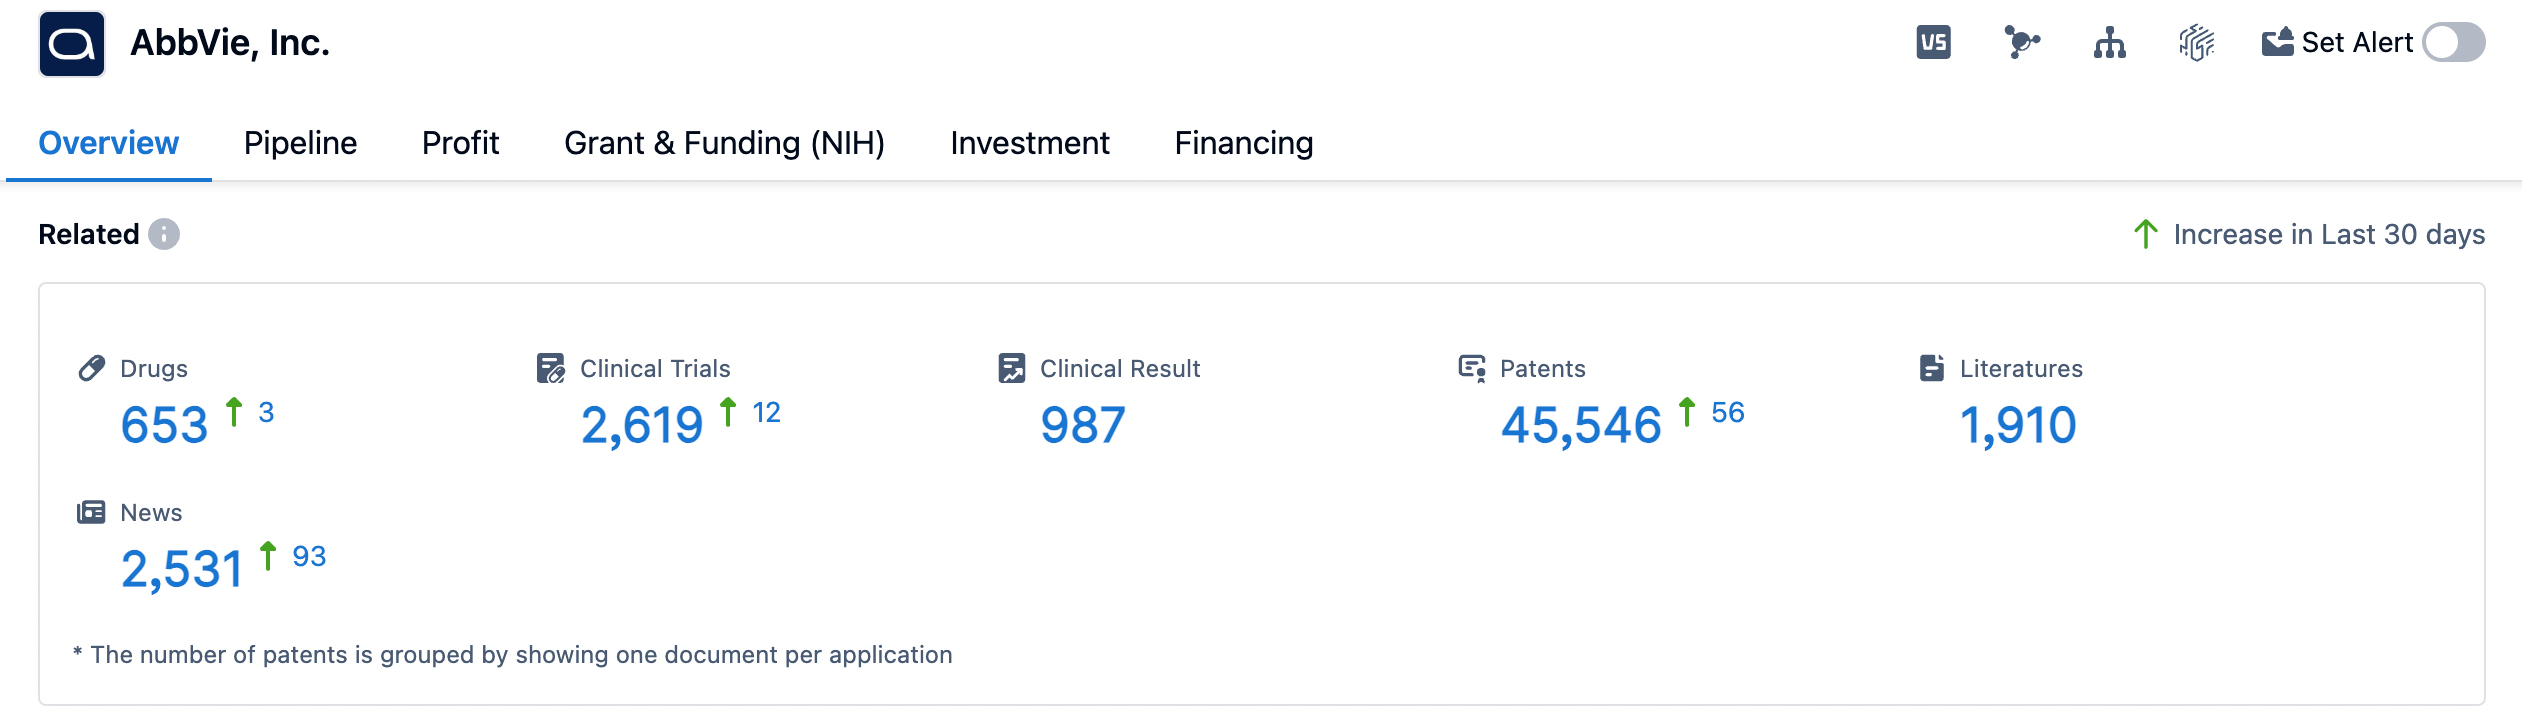Open the Profit tab
2522x722 pixels.
tap(460, 143)
